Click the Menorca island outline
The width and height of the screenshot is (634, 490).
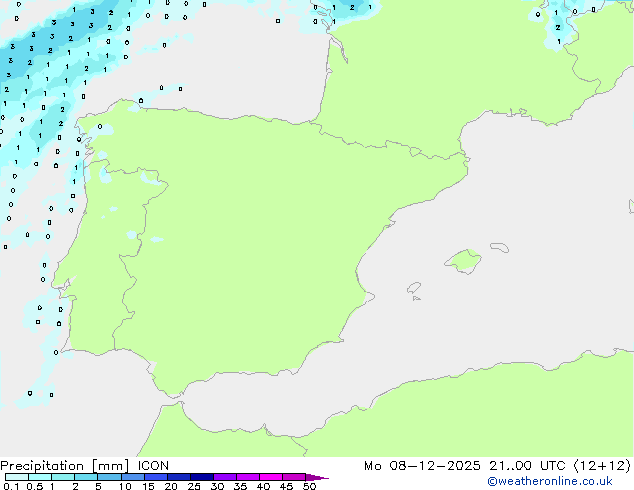click(500, 247)
